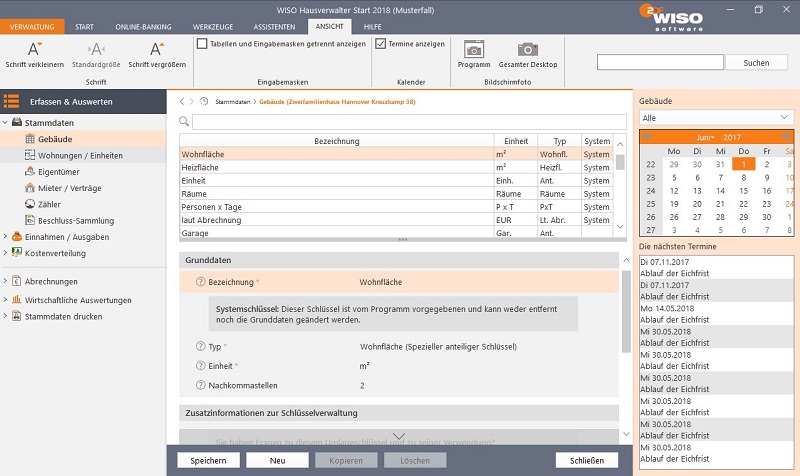Image resolution: width=800 pixels, height=476 pixels.
Task: Open the Gebäude dropdown showing Alle
Action: pyautogui.click(x=715, y=117)
